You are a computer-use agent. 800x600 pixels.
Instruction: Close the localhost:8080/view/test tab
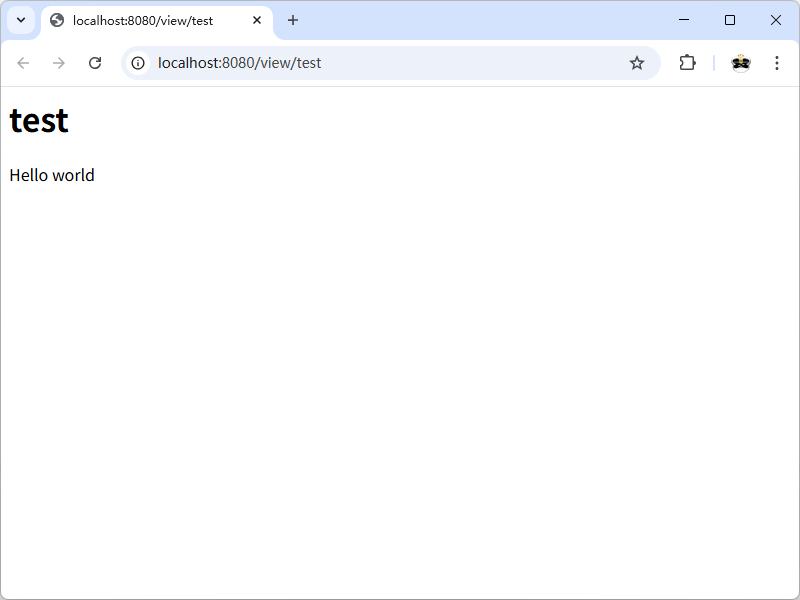(x=257, y=20)
